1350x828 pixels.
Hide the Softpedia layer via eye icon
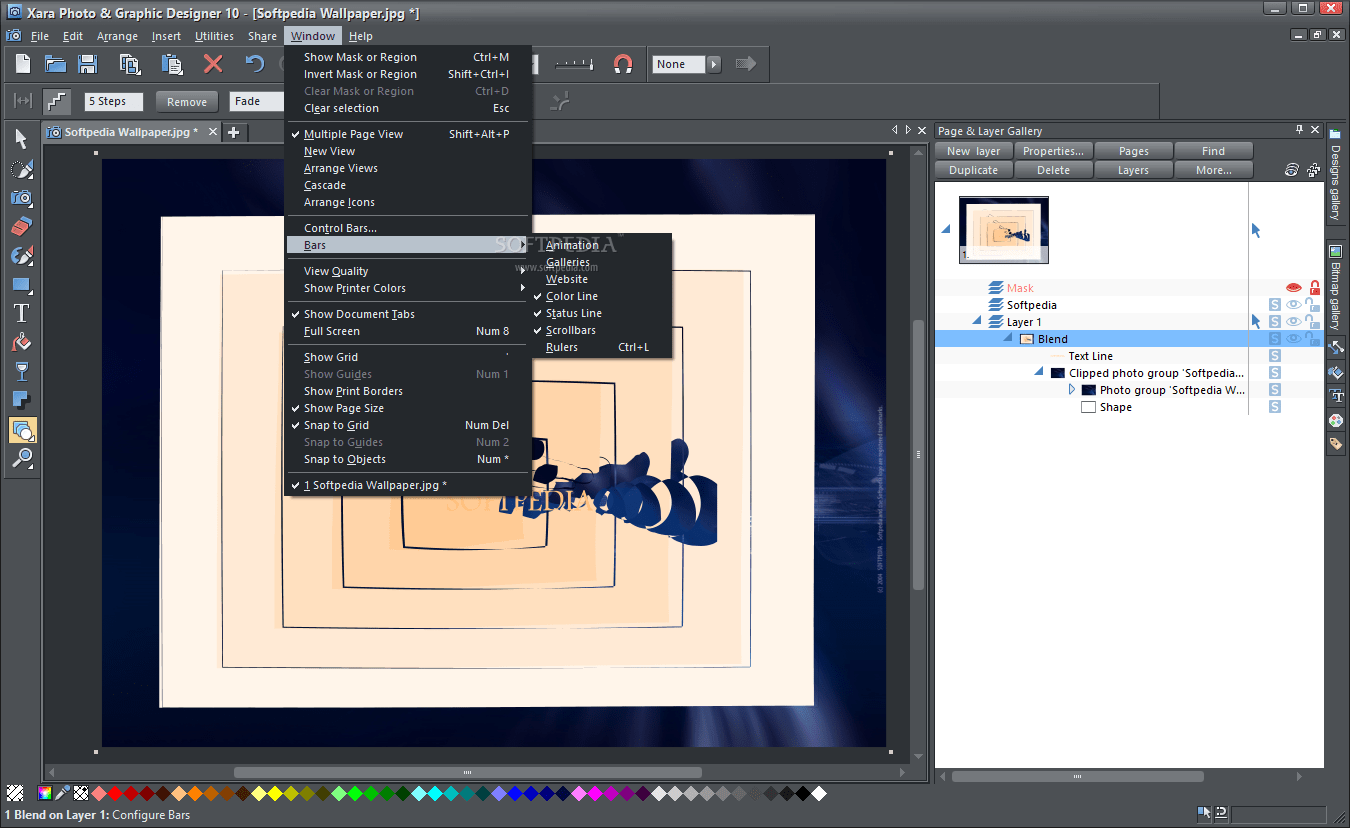coord(1294,305)
